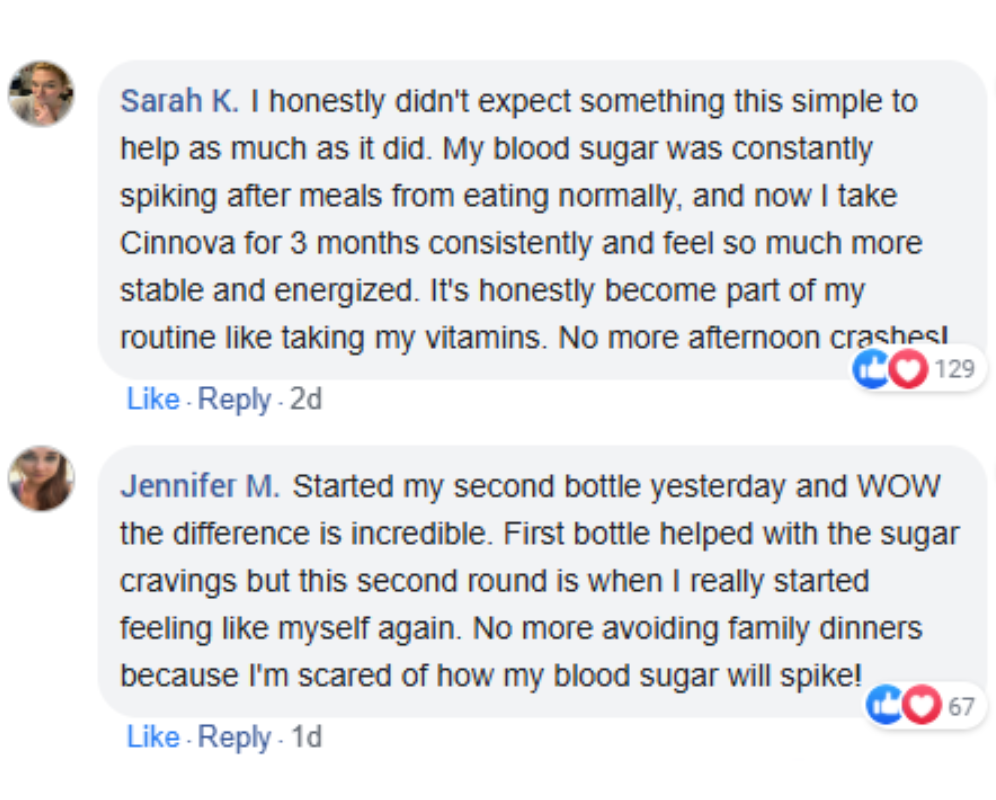Like Jennifer M.'s comment
Image resolution: width=996 pixels, height=800 pixels.
(153, 737)
